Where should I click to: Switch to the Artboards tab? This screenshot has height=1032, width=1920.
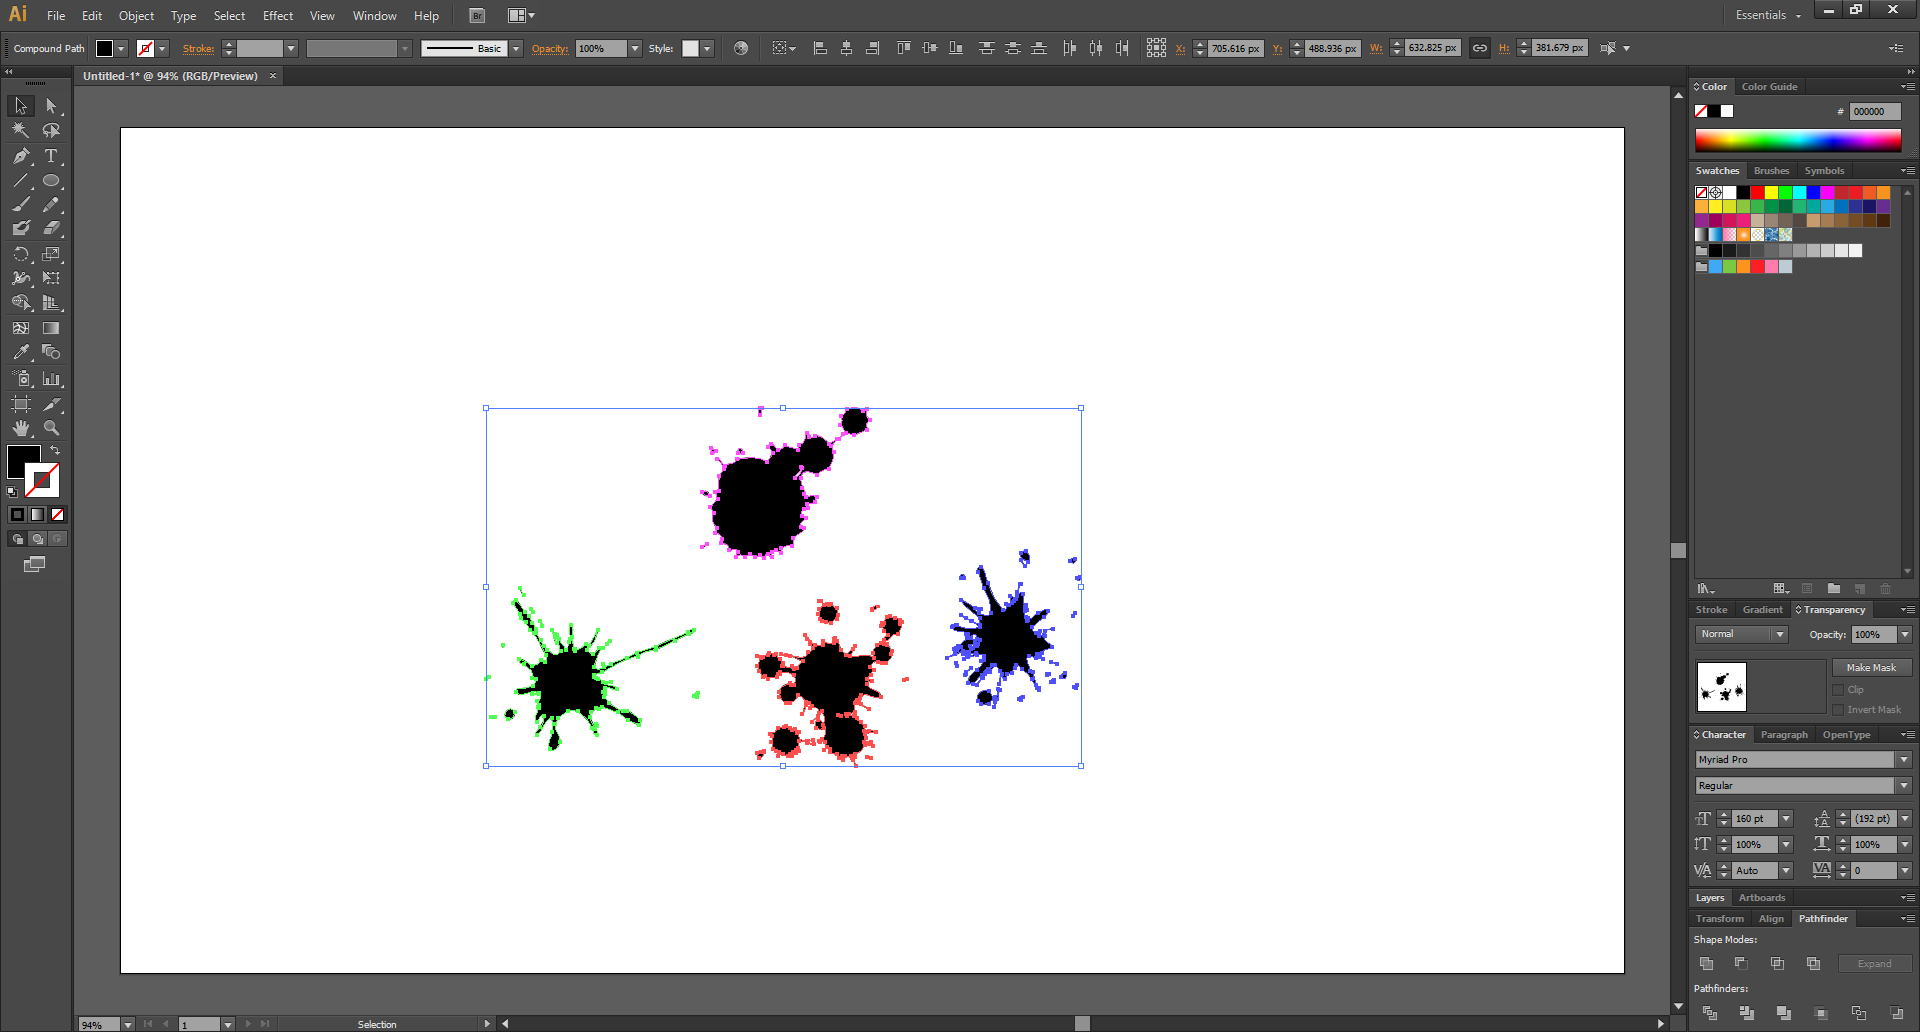coord(1761,898)
